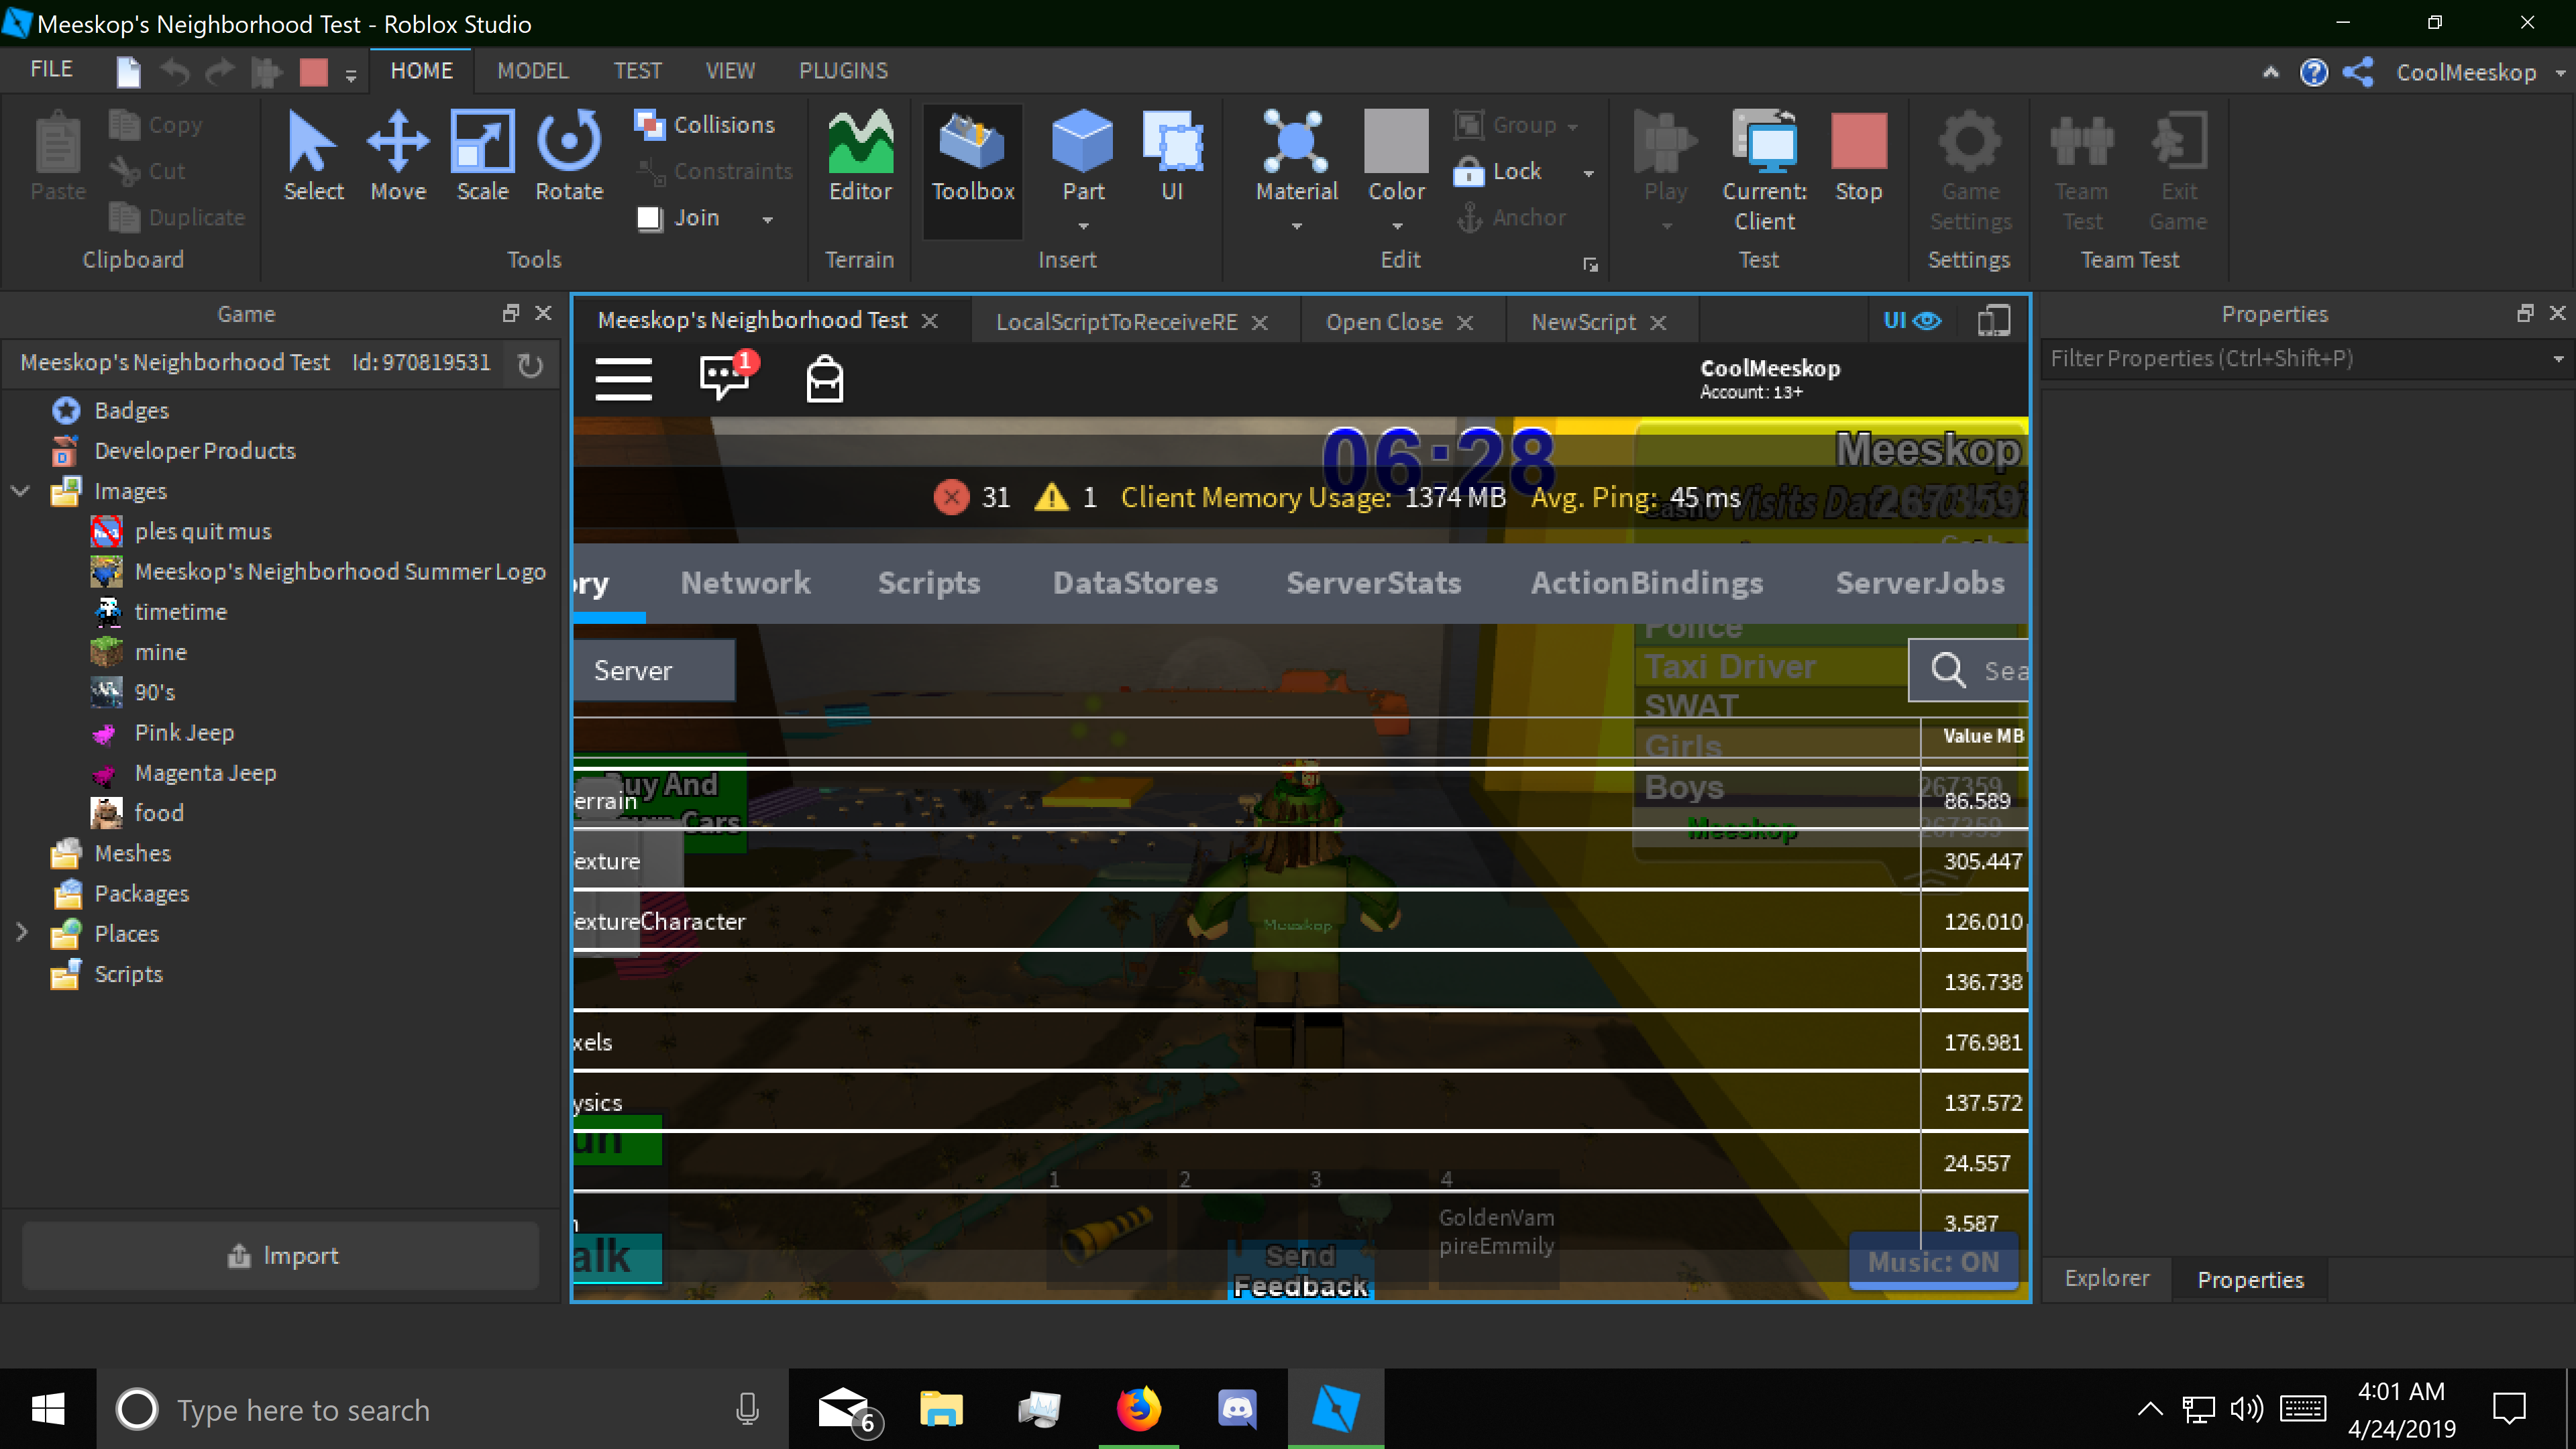Click the Send Feedback button
Screen dimensions: 2576x1449
[1300, 1270]
